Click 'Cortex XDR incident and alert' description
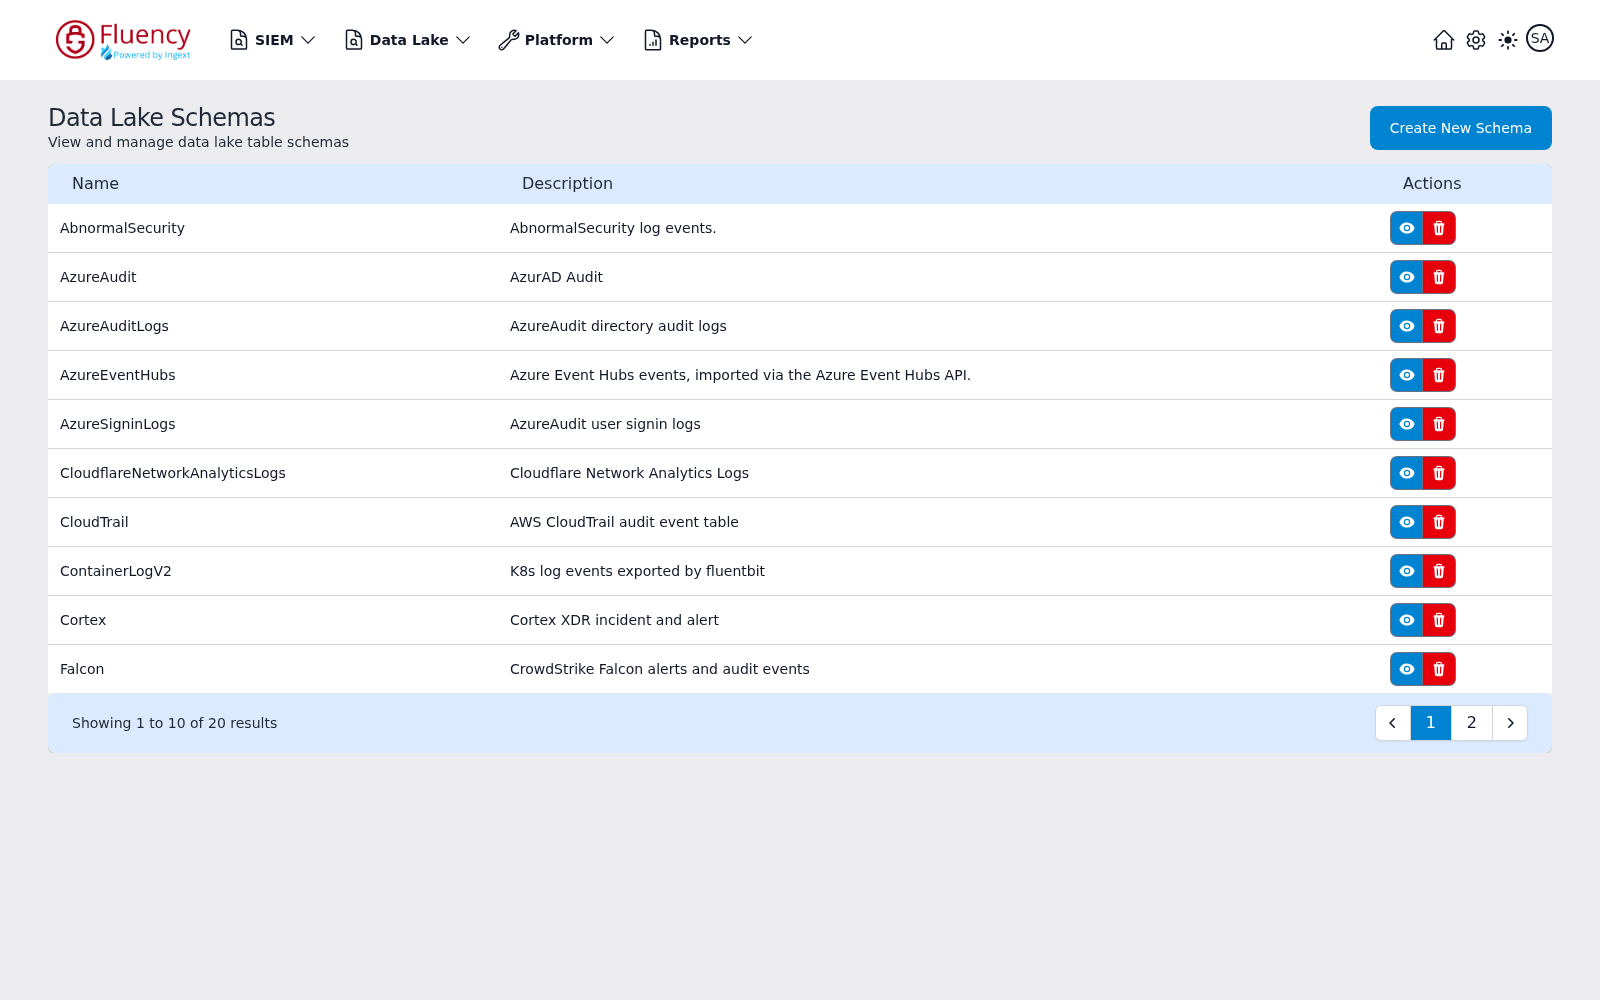 click(x=614, y=620)
